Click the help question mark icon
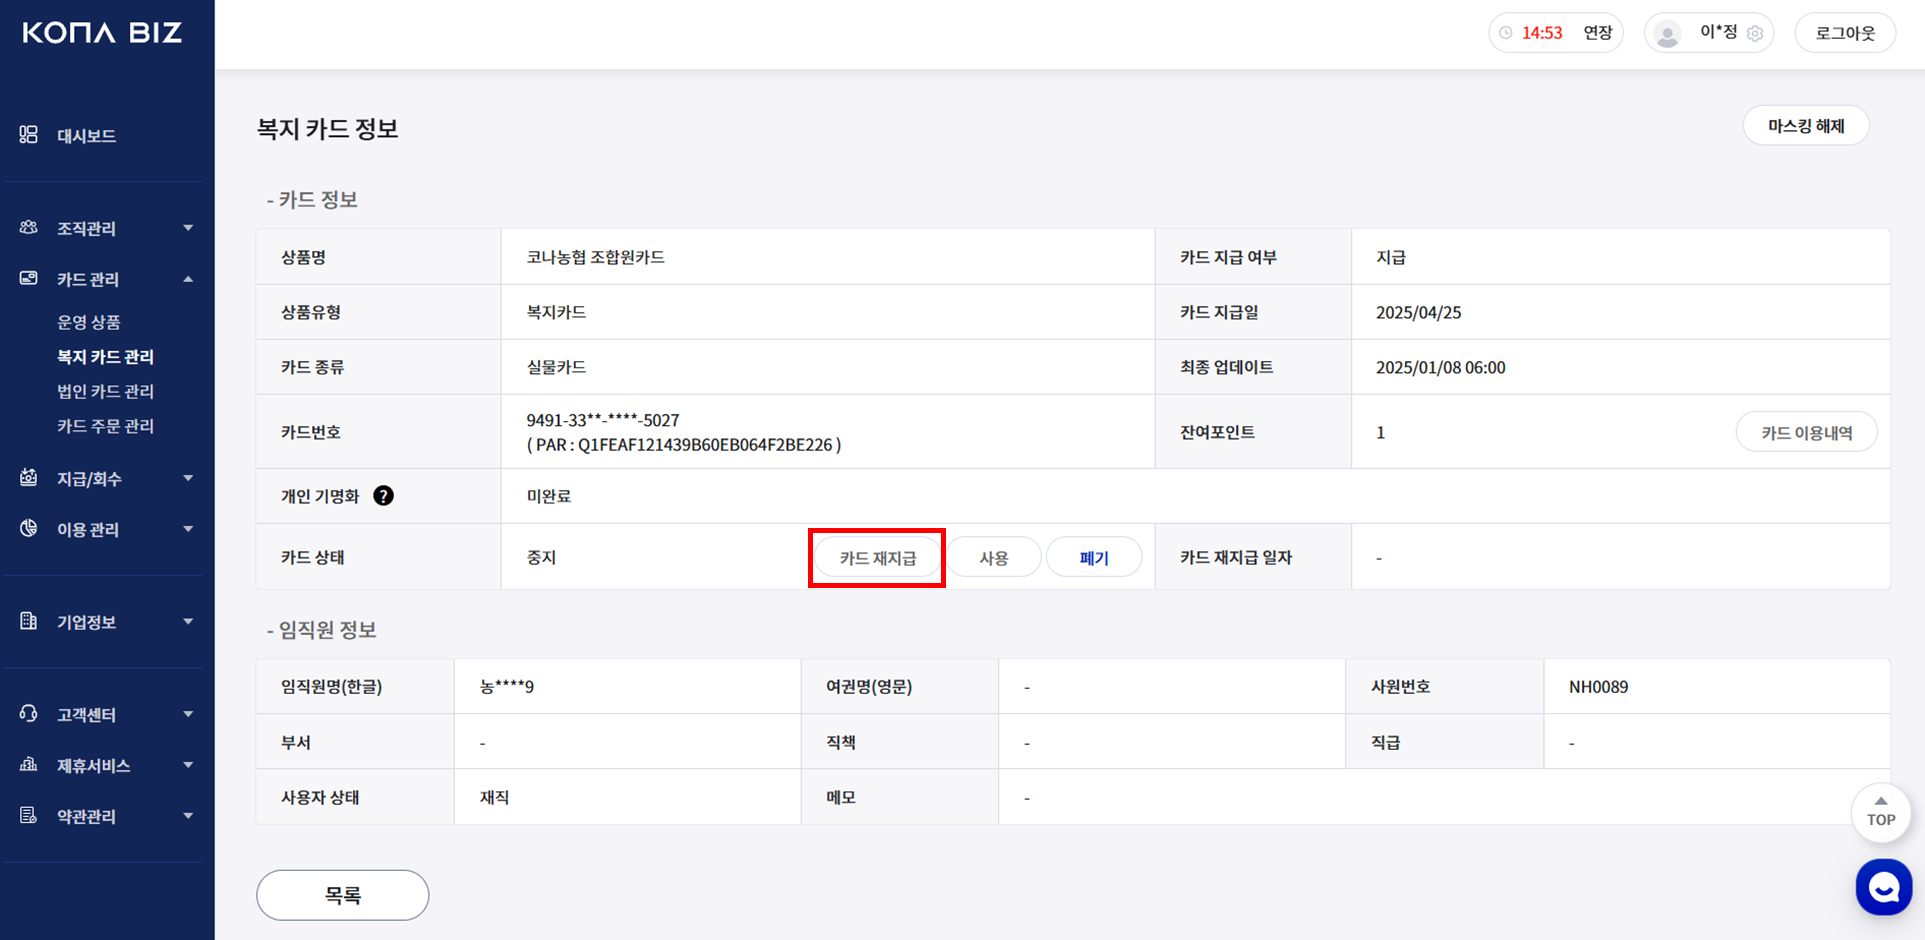1925x940 pixels. 383,496
